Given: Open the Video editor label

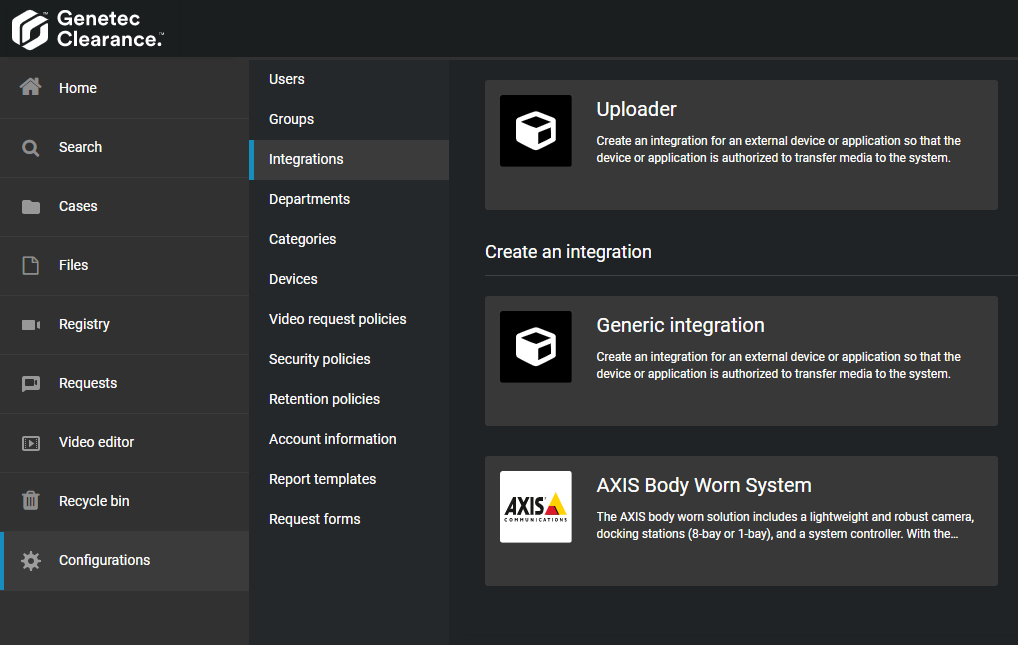Looking at the screenshot, I should (x=97, y=442).
